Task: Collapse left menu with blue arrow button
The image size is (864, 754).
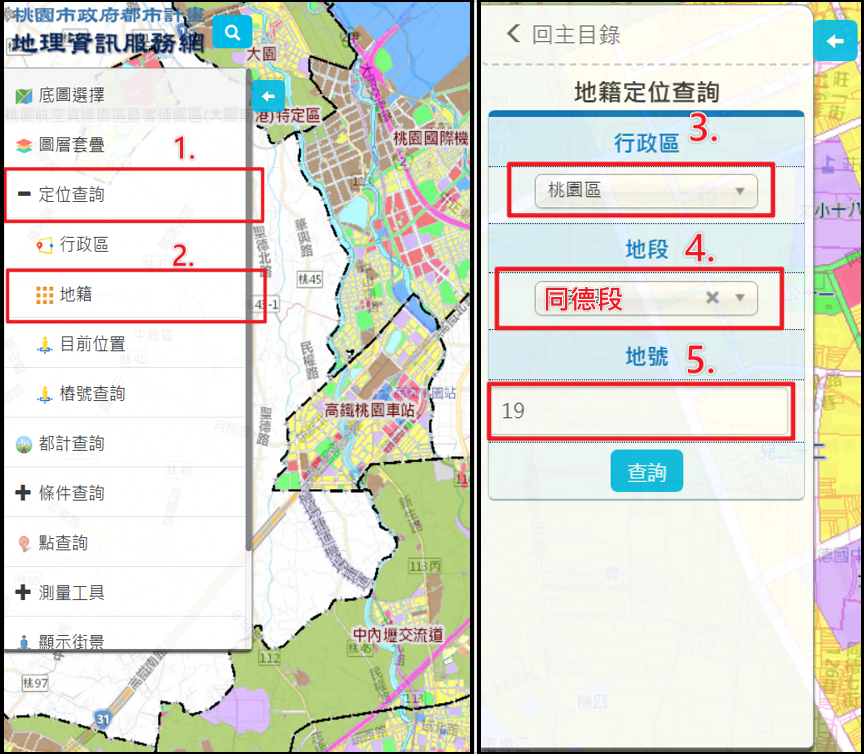Action: coord(268,96)
